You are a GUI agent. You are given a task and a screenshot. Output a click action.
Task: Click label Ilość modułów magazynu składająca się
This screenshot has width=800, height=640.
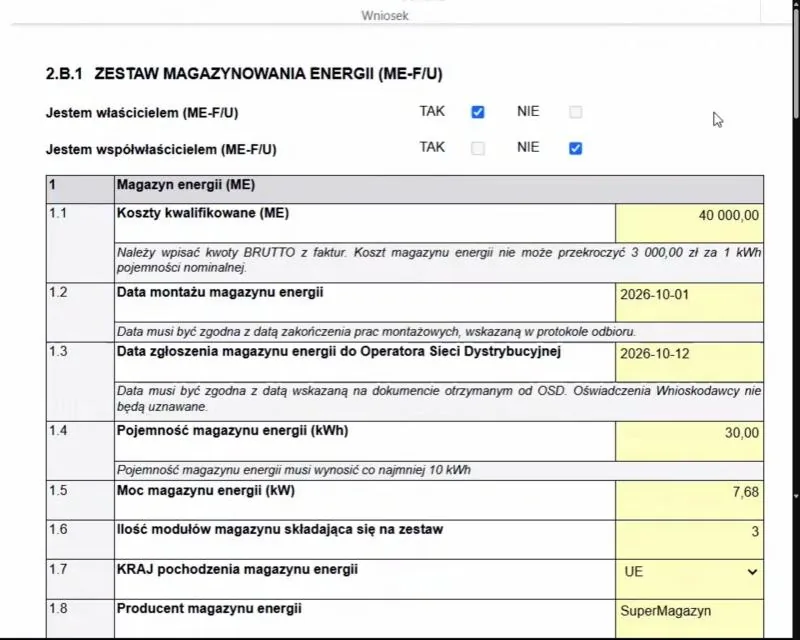click(x=280, y=529)
